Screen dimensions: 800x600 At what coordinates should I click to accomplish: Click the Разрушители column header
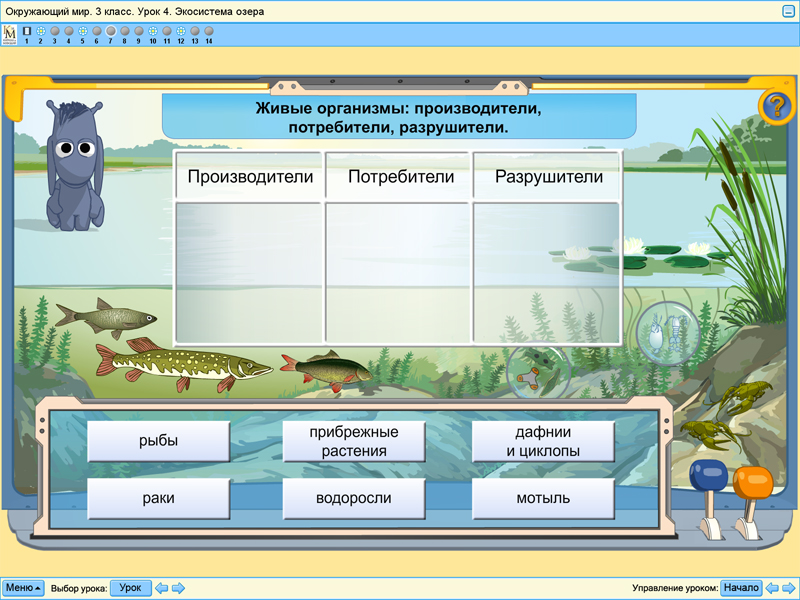tap(548, 176)
